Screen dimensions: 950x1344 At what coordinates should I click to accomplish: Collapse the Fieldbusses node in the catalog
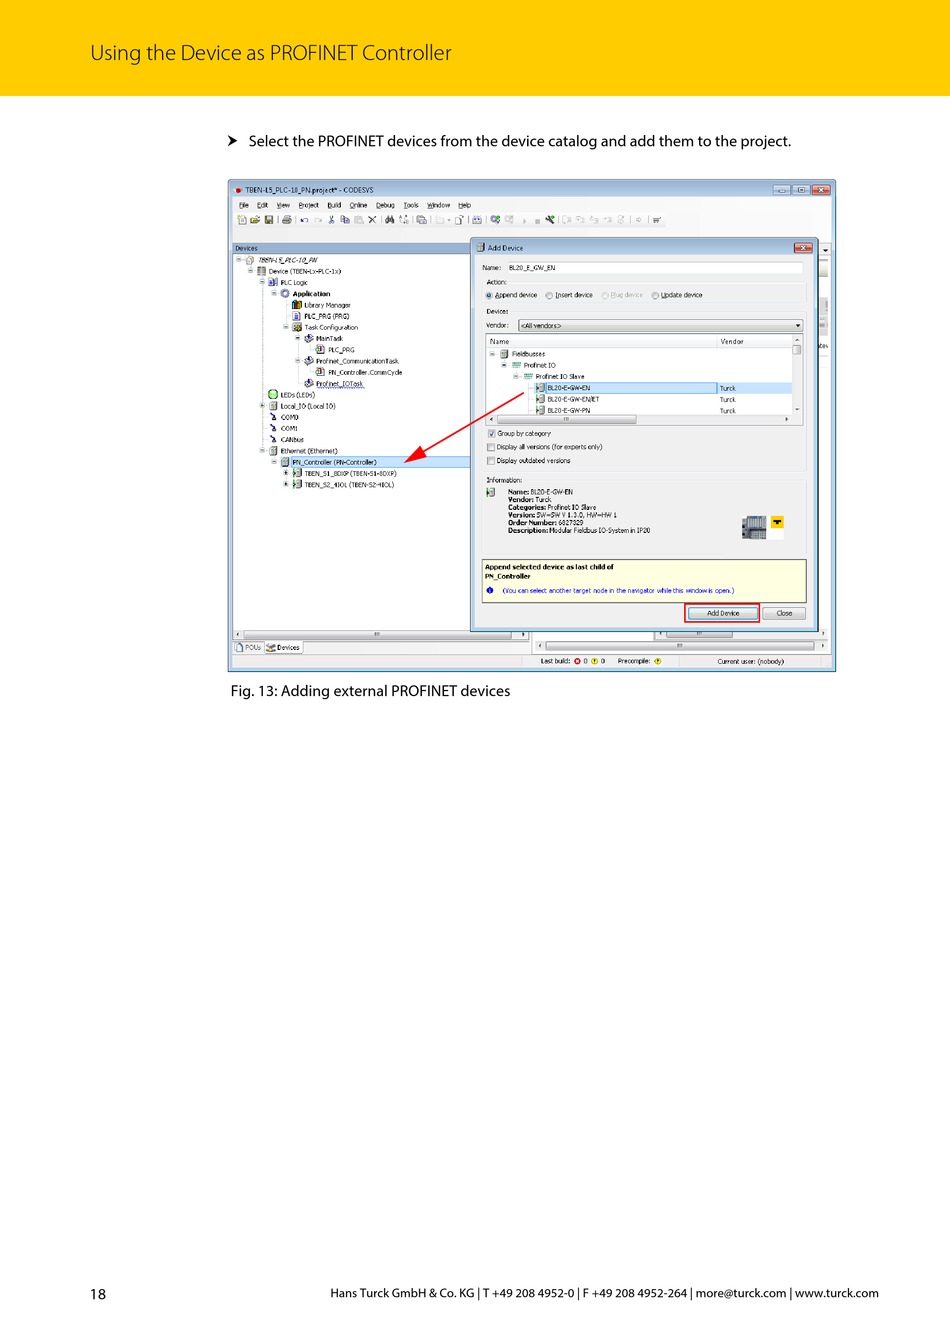coord(492,354)
